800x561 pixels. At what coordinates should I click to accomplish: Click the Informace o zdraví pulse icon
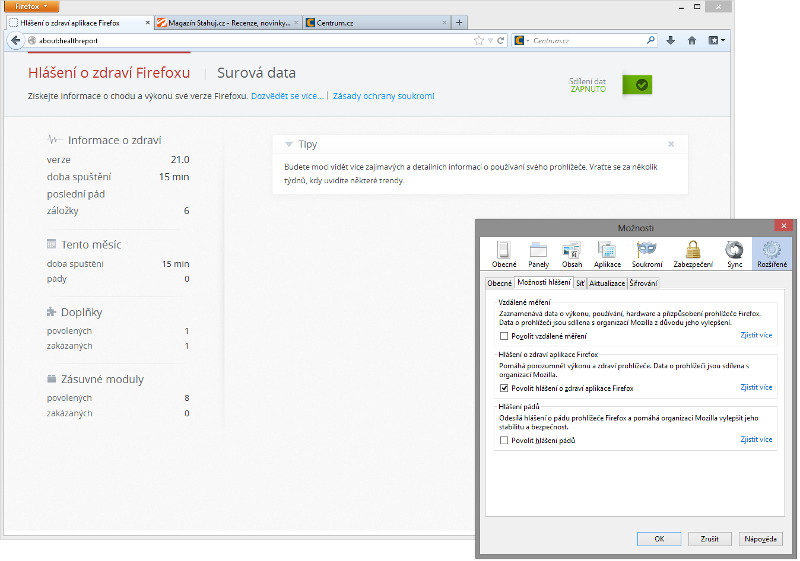coord(55,139)
